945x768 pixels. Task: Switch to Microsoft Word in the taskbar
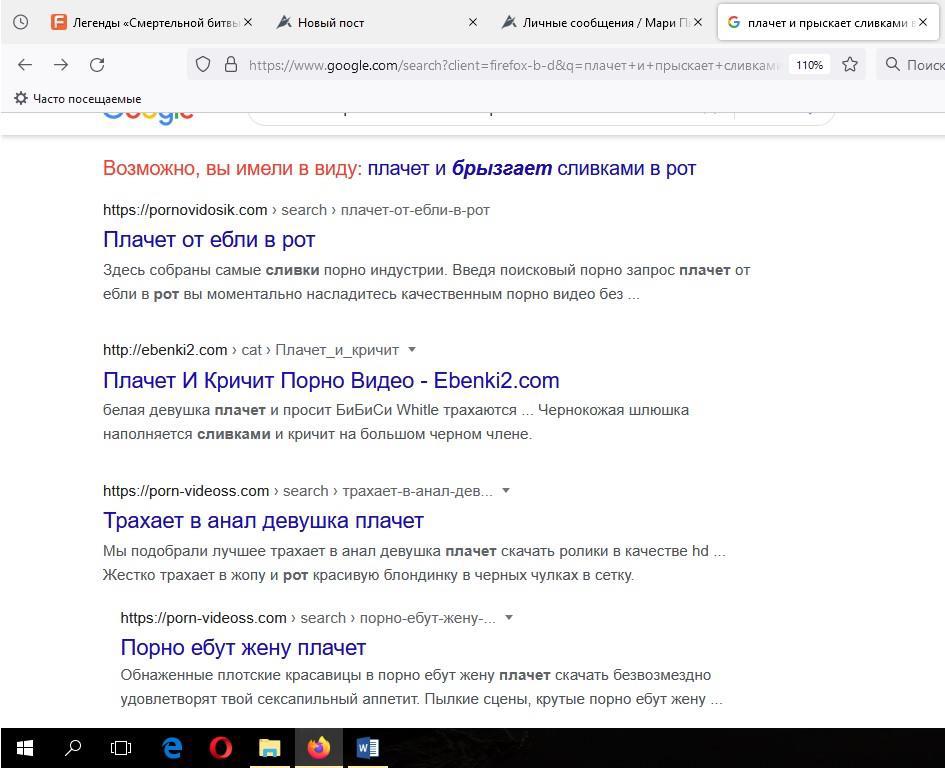pos(367,748)
